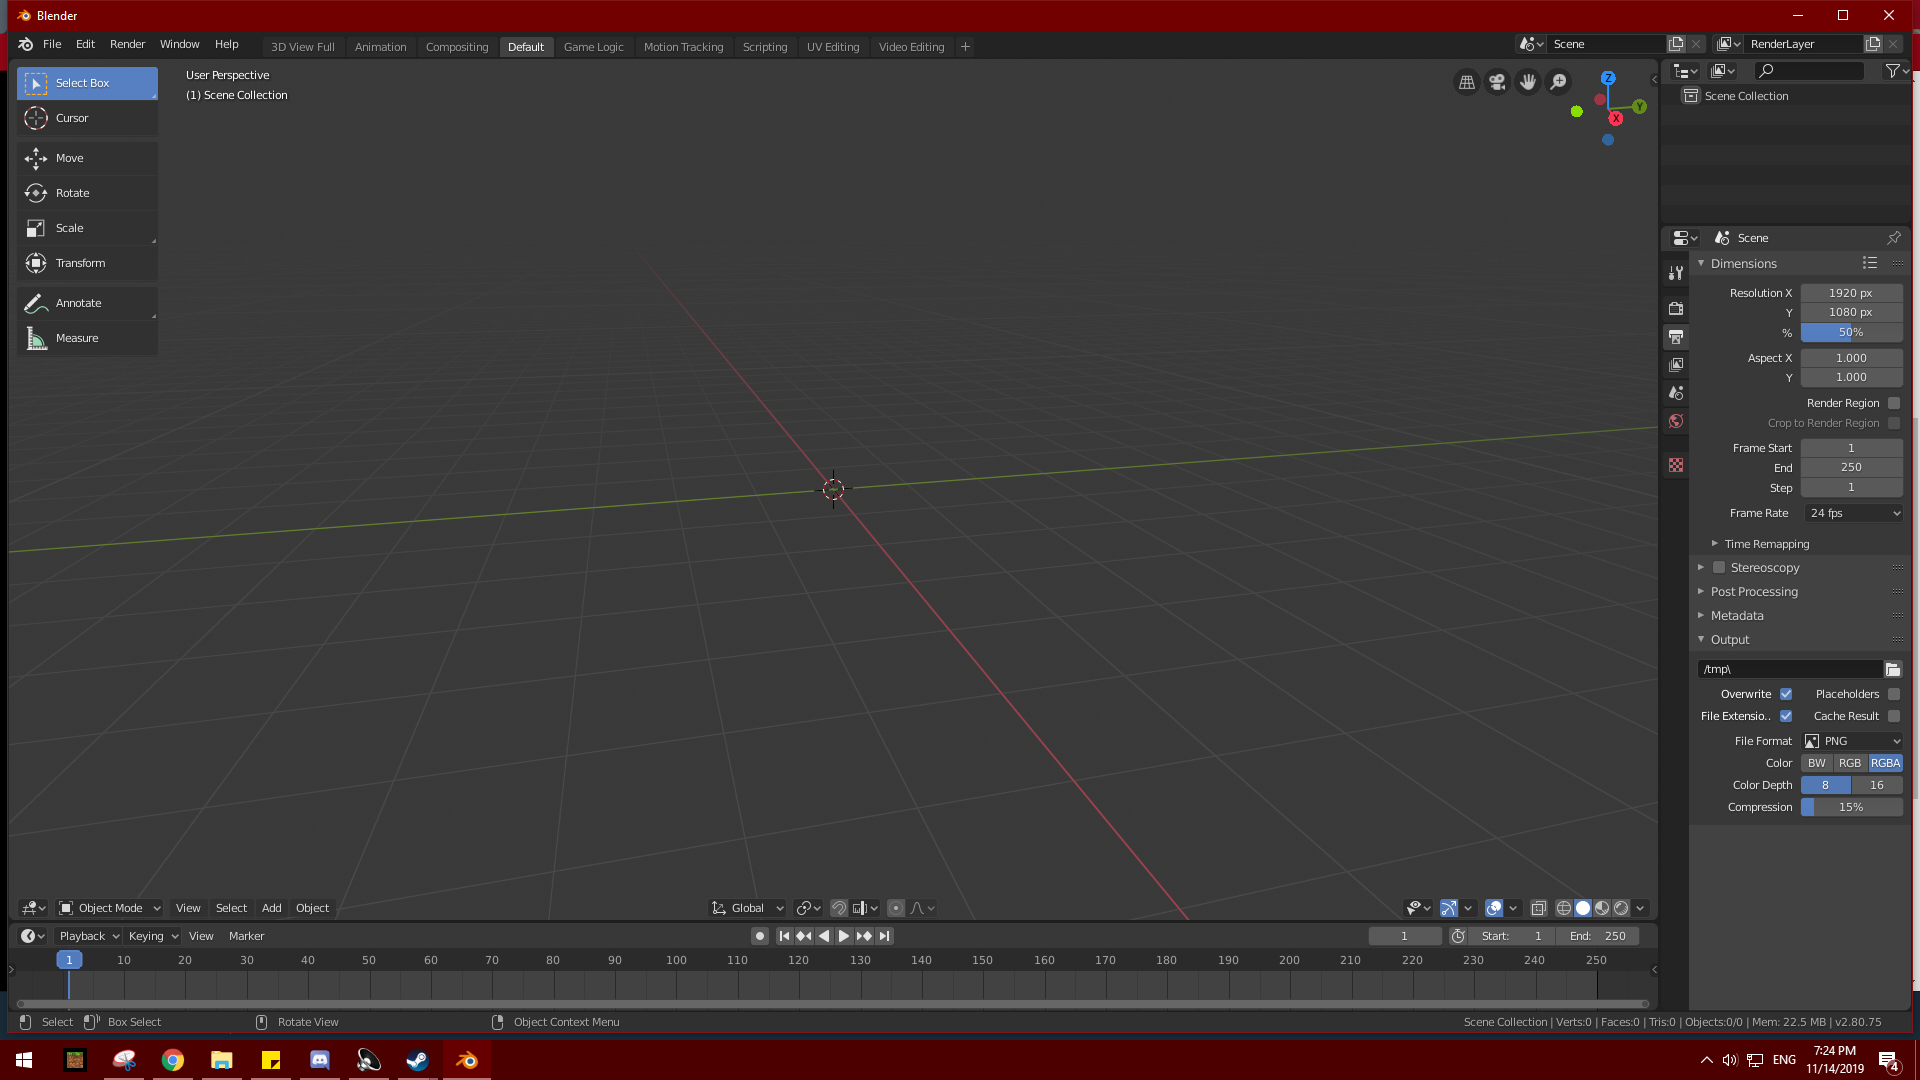Jump to the timeline end frame
Viewport: 1920px width, 1080px height.
[x=884, y=936]
